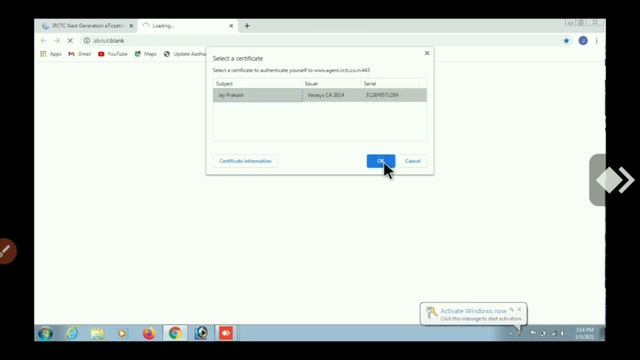Open the Maps bookmark
The height and width of the screenshot is (360, 640).
[x=146, y=54]
